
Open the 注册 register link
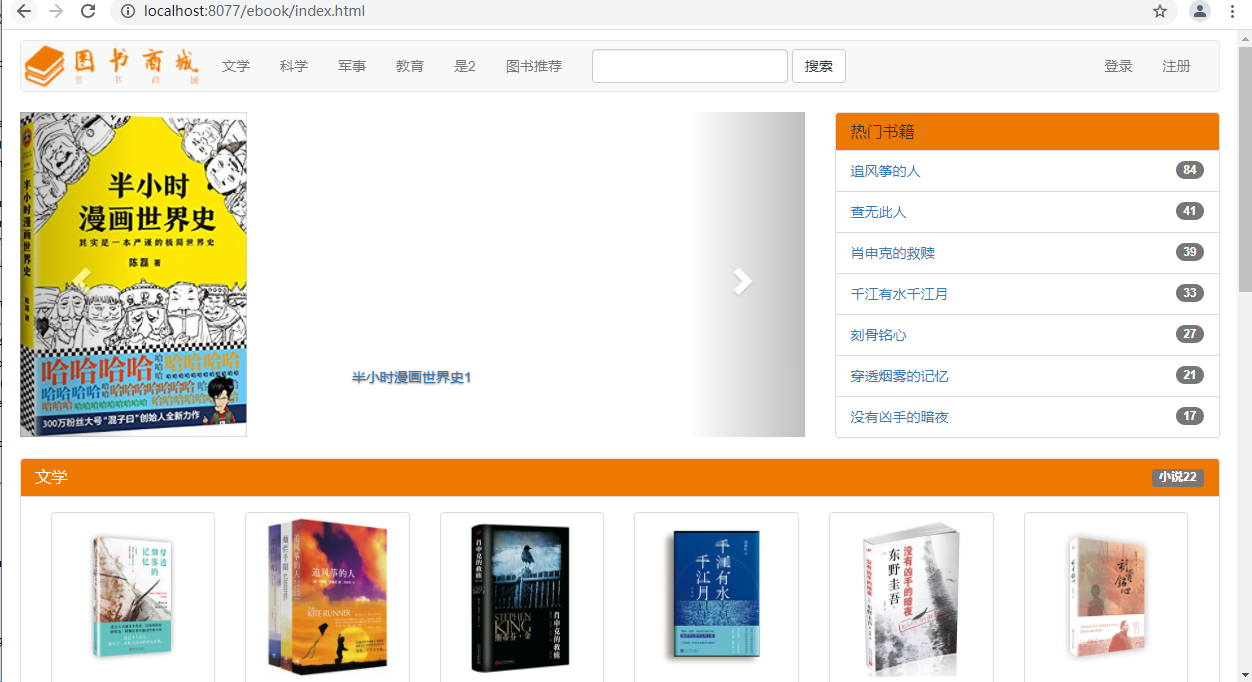[x=1176, y=66]
